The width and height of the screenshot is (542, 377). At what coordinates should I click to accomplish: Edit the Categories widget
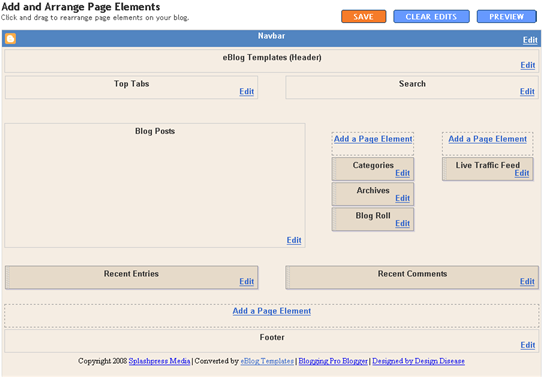click(x=402, y=173)
